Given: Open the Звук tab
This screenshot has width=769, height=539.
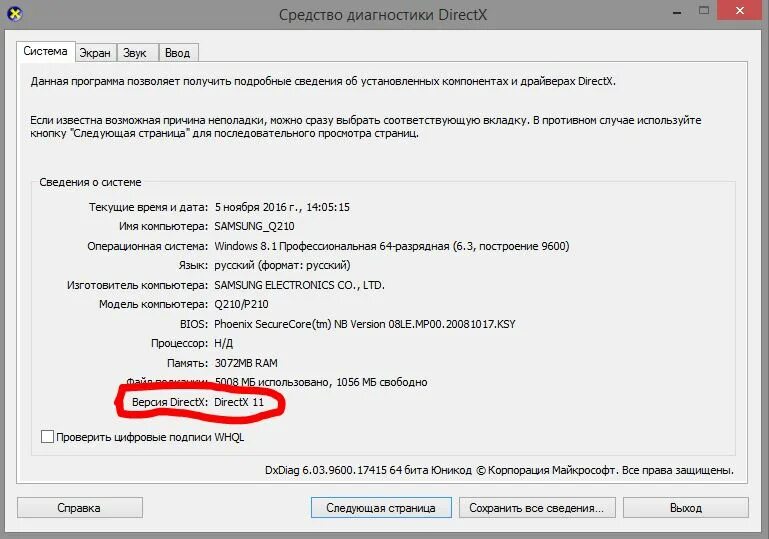Looking at the screenshot, I should click(135, 53).
